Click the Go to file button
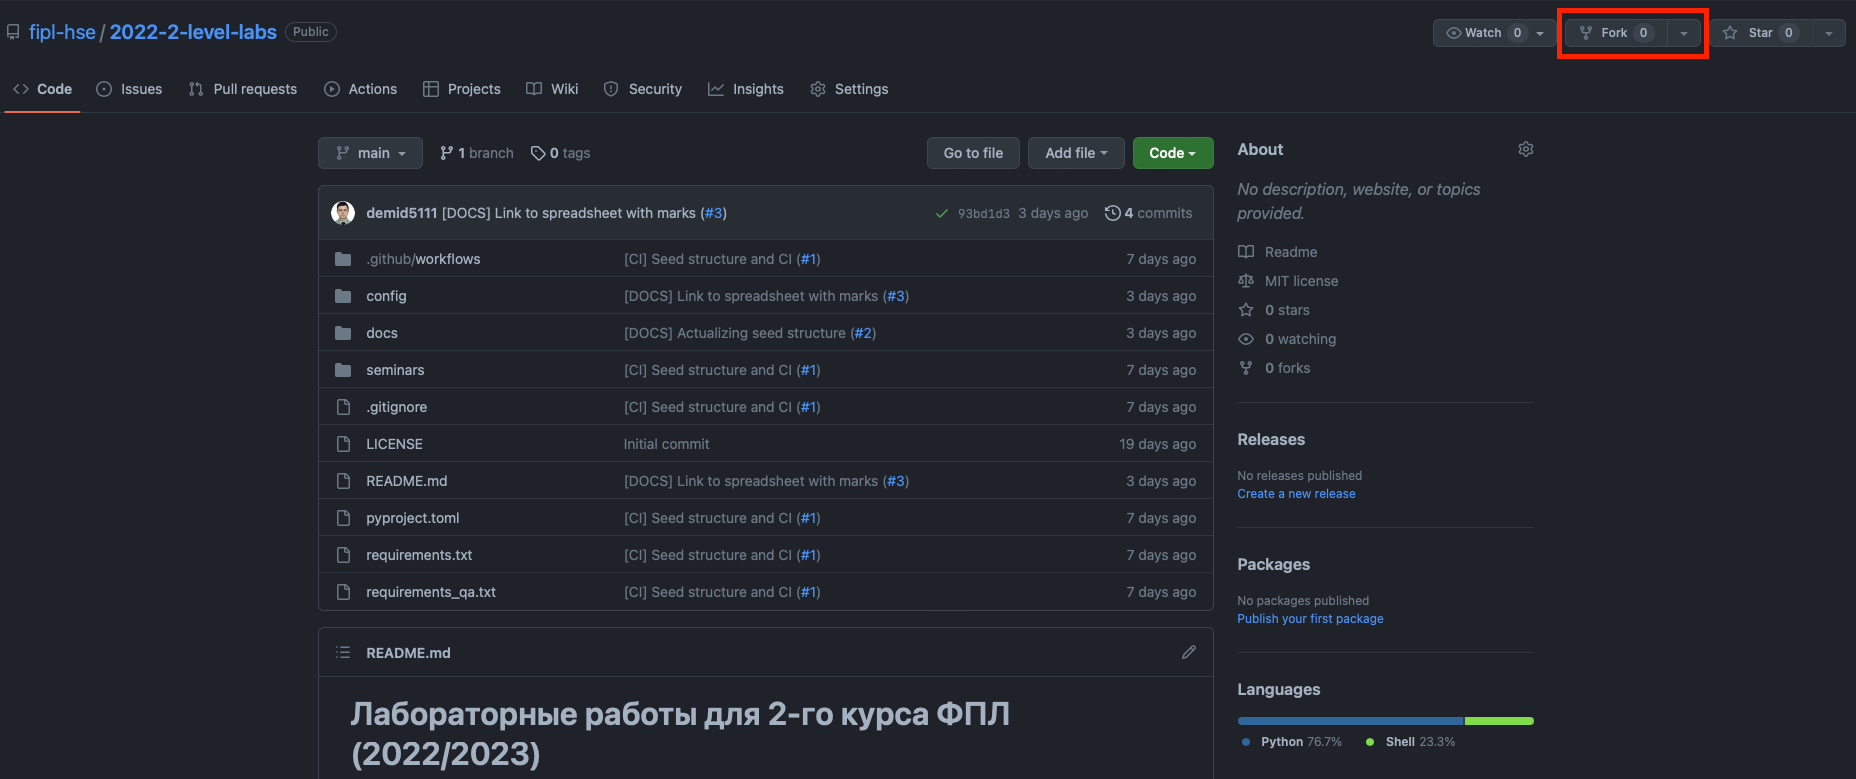1856x779 pixels. (973, 153)
